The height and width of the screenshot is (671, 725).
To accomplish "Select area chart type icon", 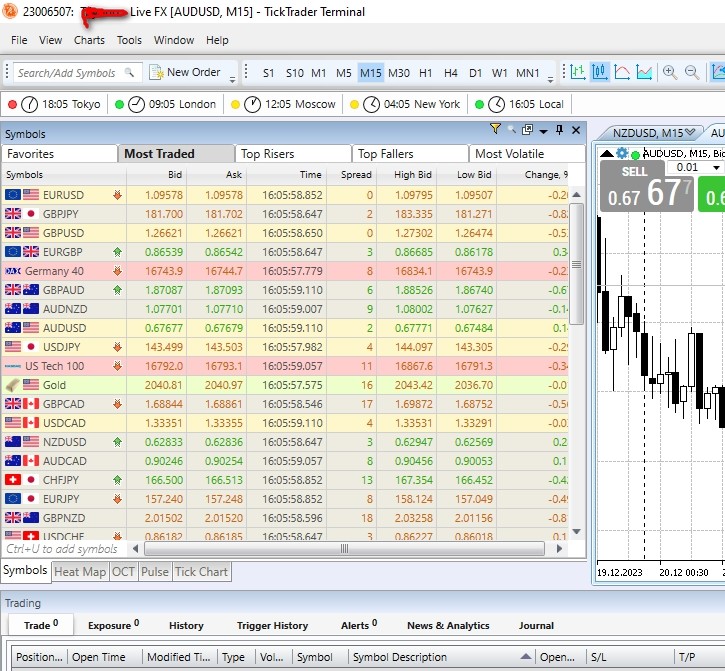I will 644,72.
